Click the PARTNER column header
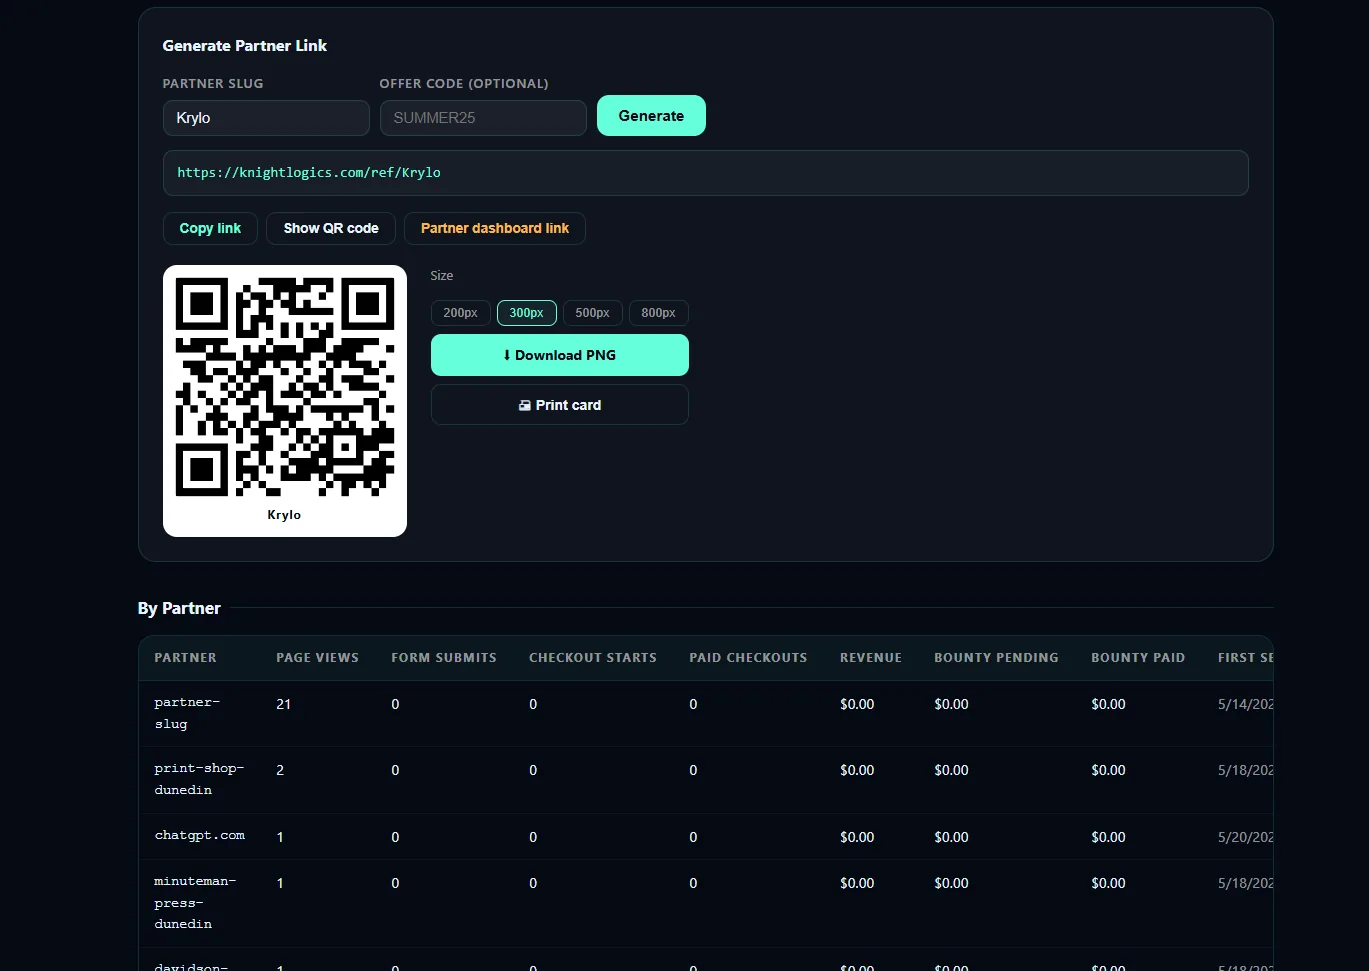Image resolution: width=1369 pixels, height=971 pixels. tap(185, 658)
